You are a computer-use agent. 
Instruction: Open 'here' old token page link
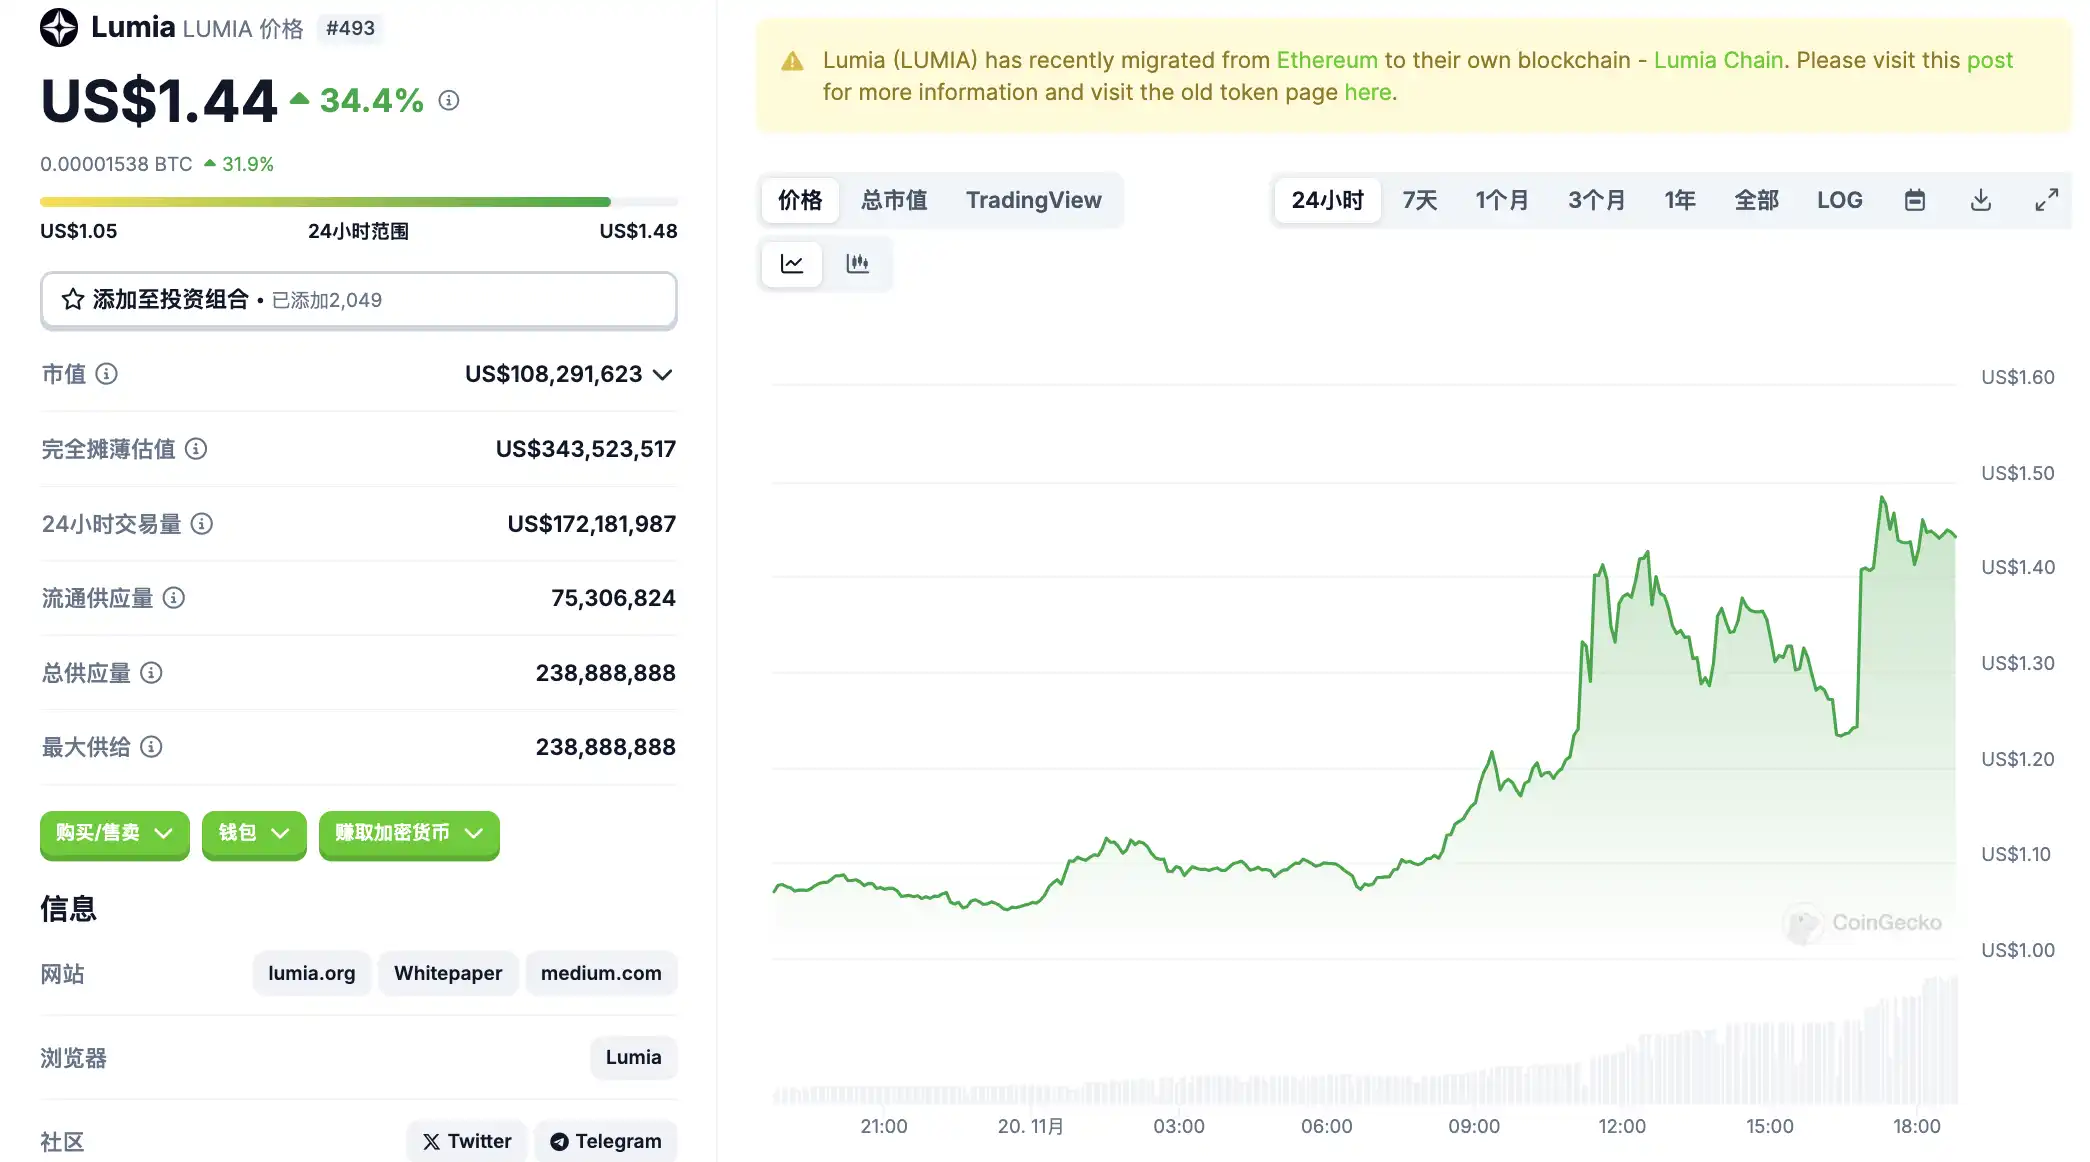(1367, 92)
